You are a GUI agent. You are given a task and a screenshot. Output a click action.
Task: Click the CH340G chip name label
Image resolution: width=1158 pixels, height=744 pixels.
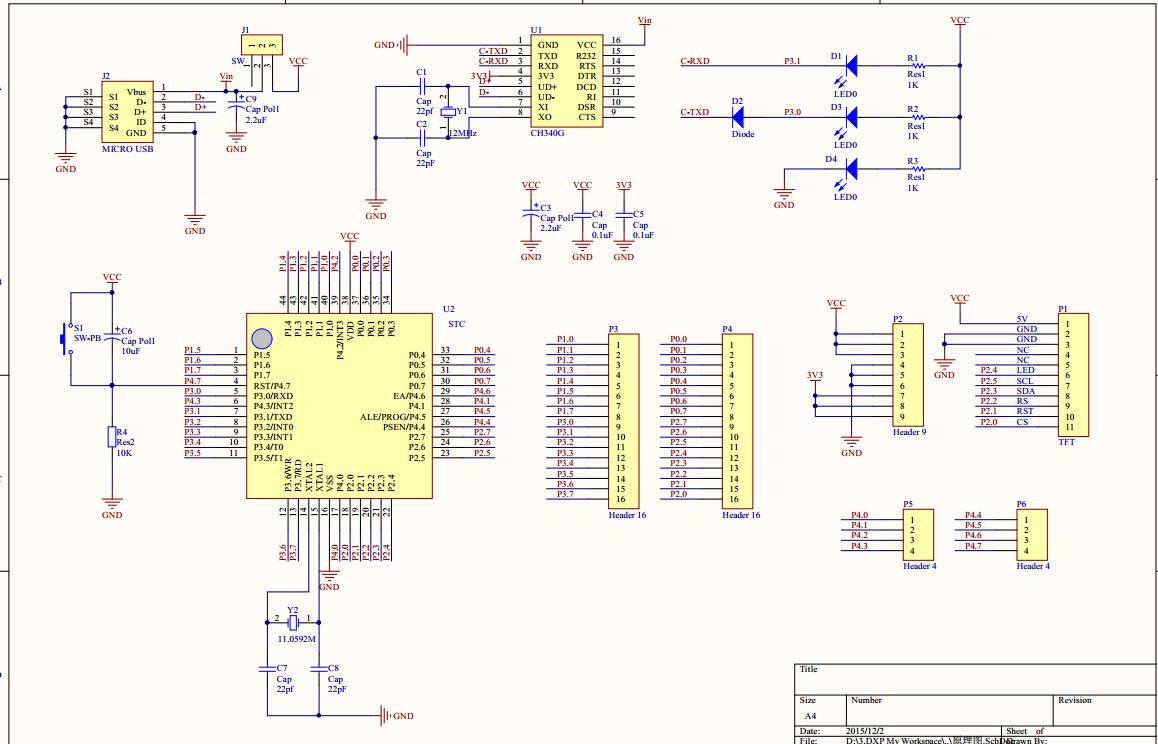[547, 134]
